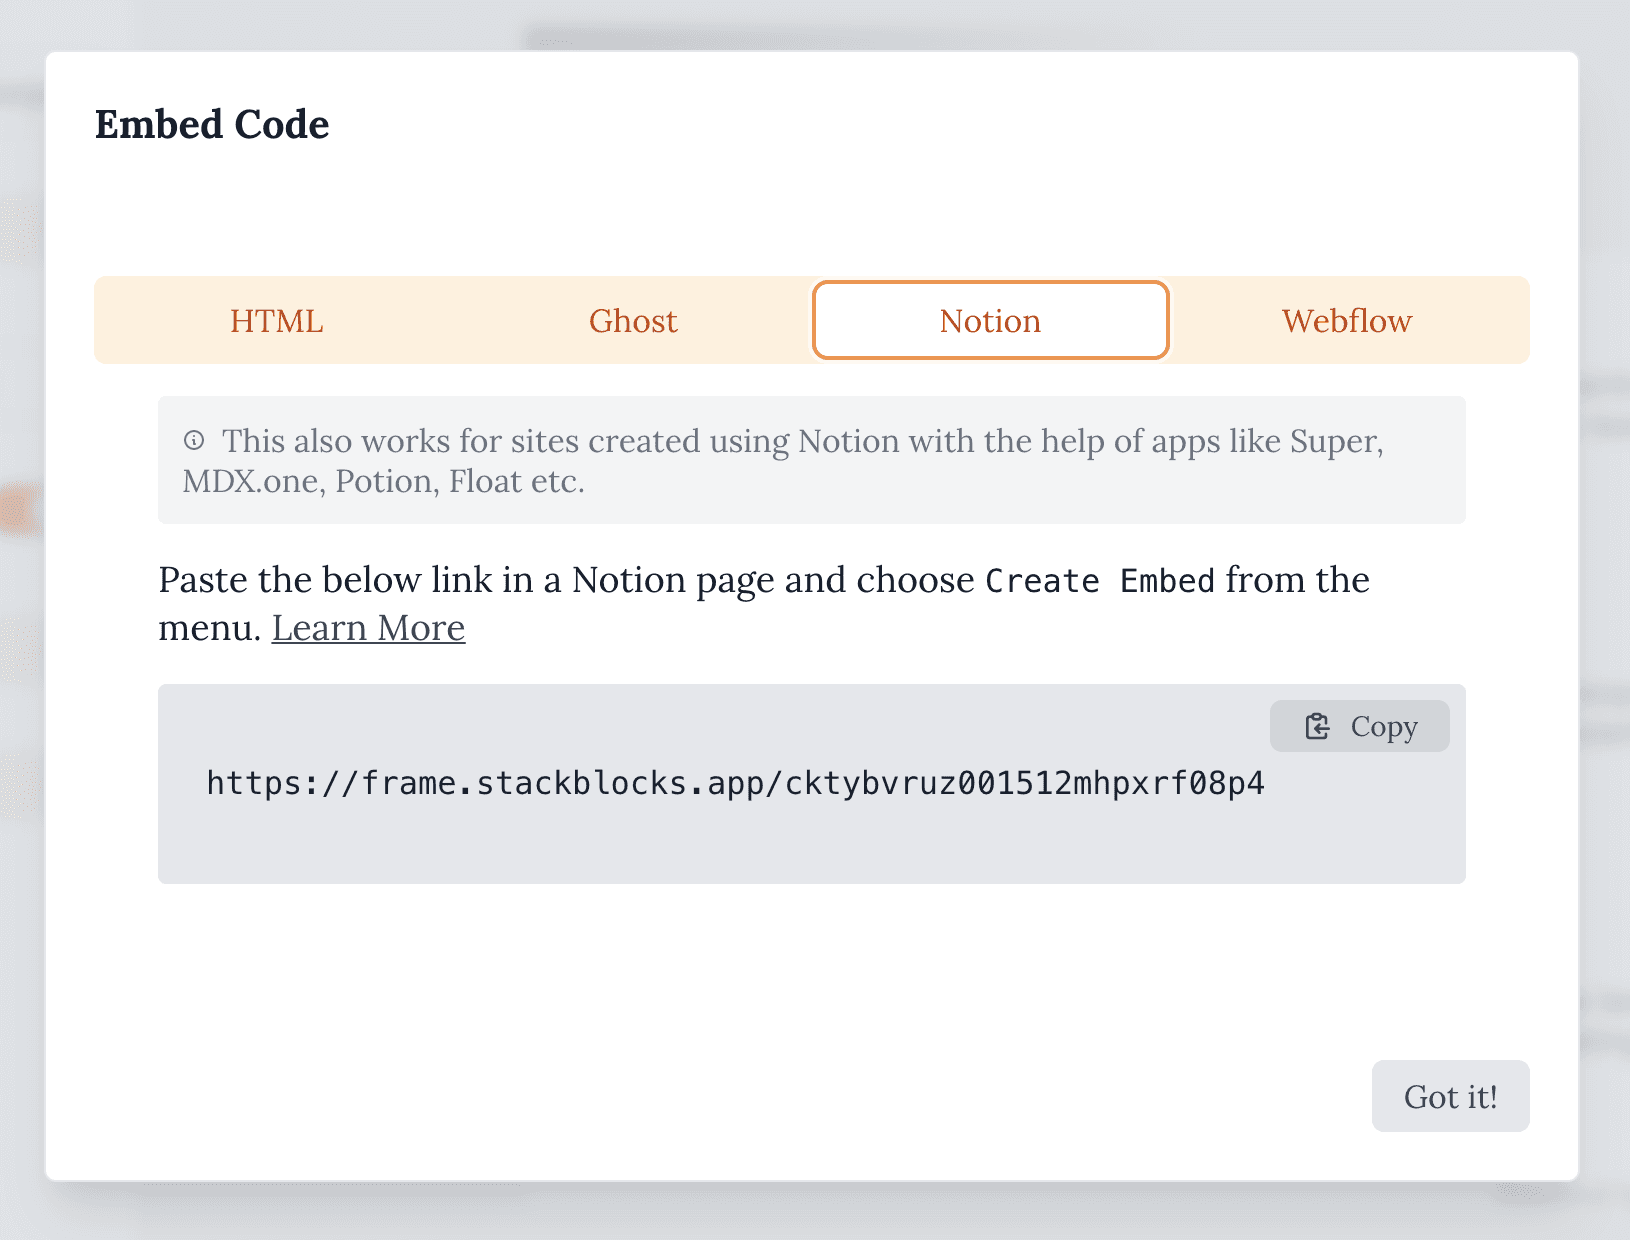Screen dimensions: 1630x1240
Task: Select the HTML embed tab
Action: (275, 320)
